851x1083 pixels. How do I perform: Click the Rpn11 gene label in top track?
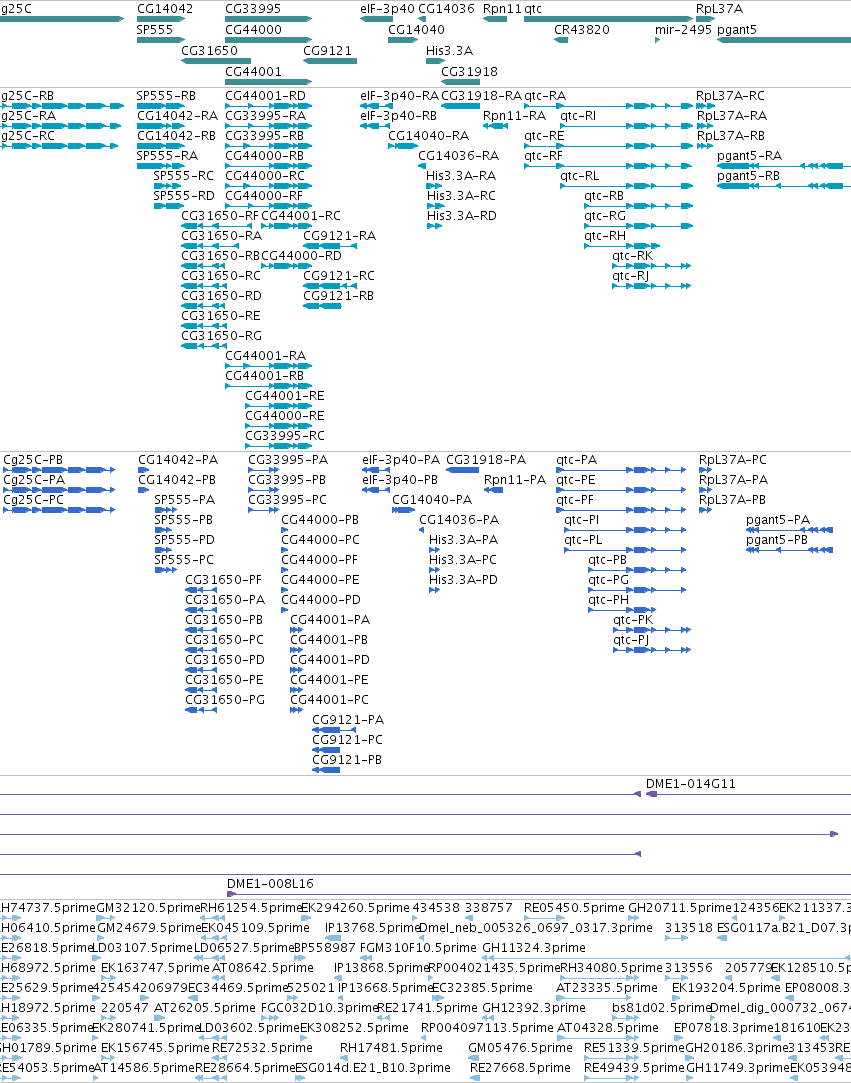click(502, 9)
